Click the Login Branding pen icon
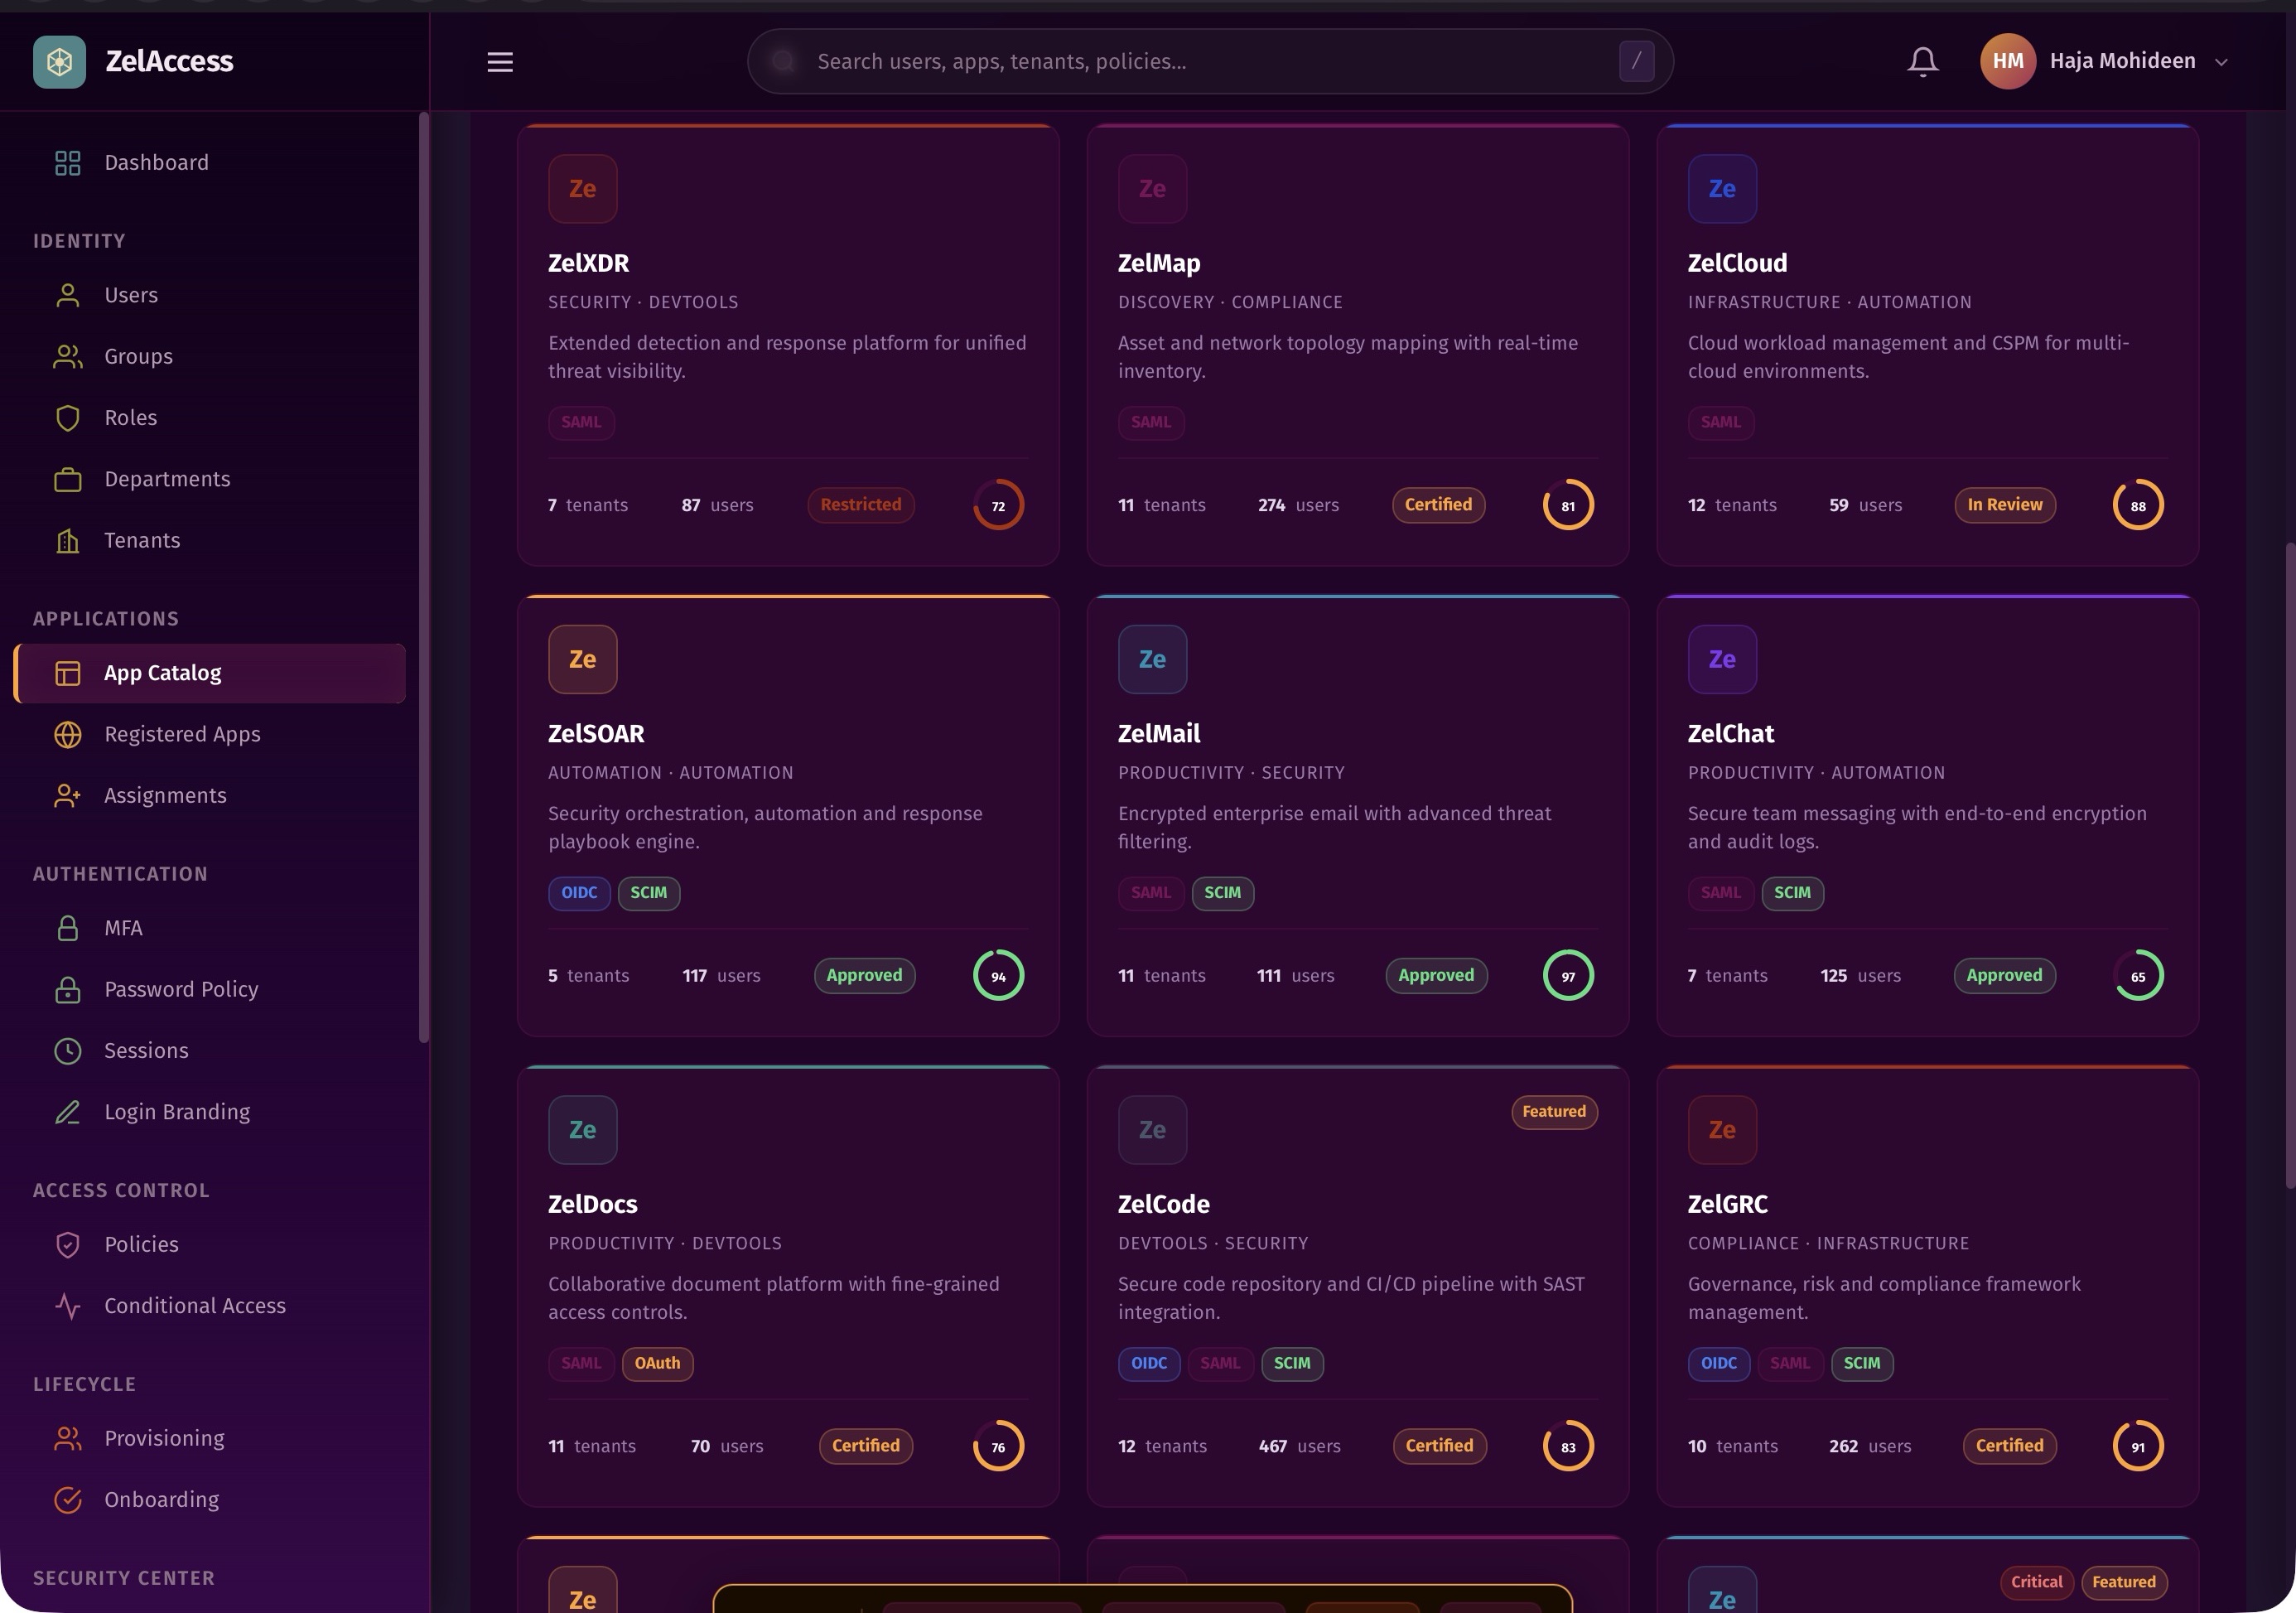The height and width of the screenshot is (1613, 2296). coord(67,1111)
